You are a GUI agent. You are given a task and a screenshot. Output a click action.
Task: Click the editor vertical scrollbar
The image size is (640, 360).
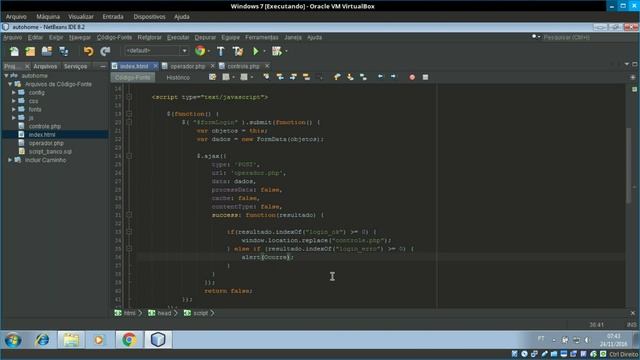click(x=629, y=165)
